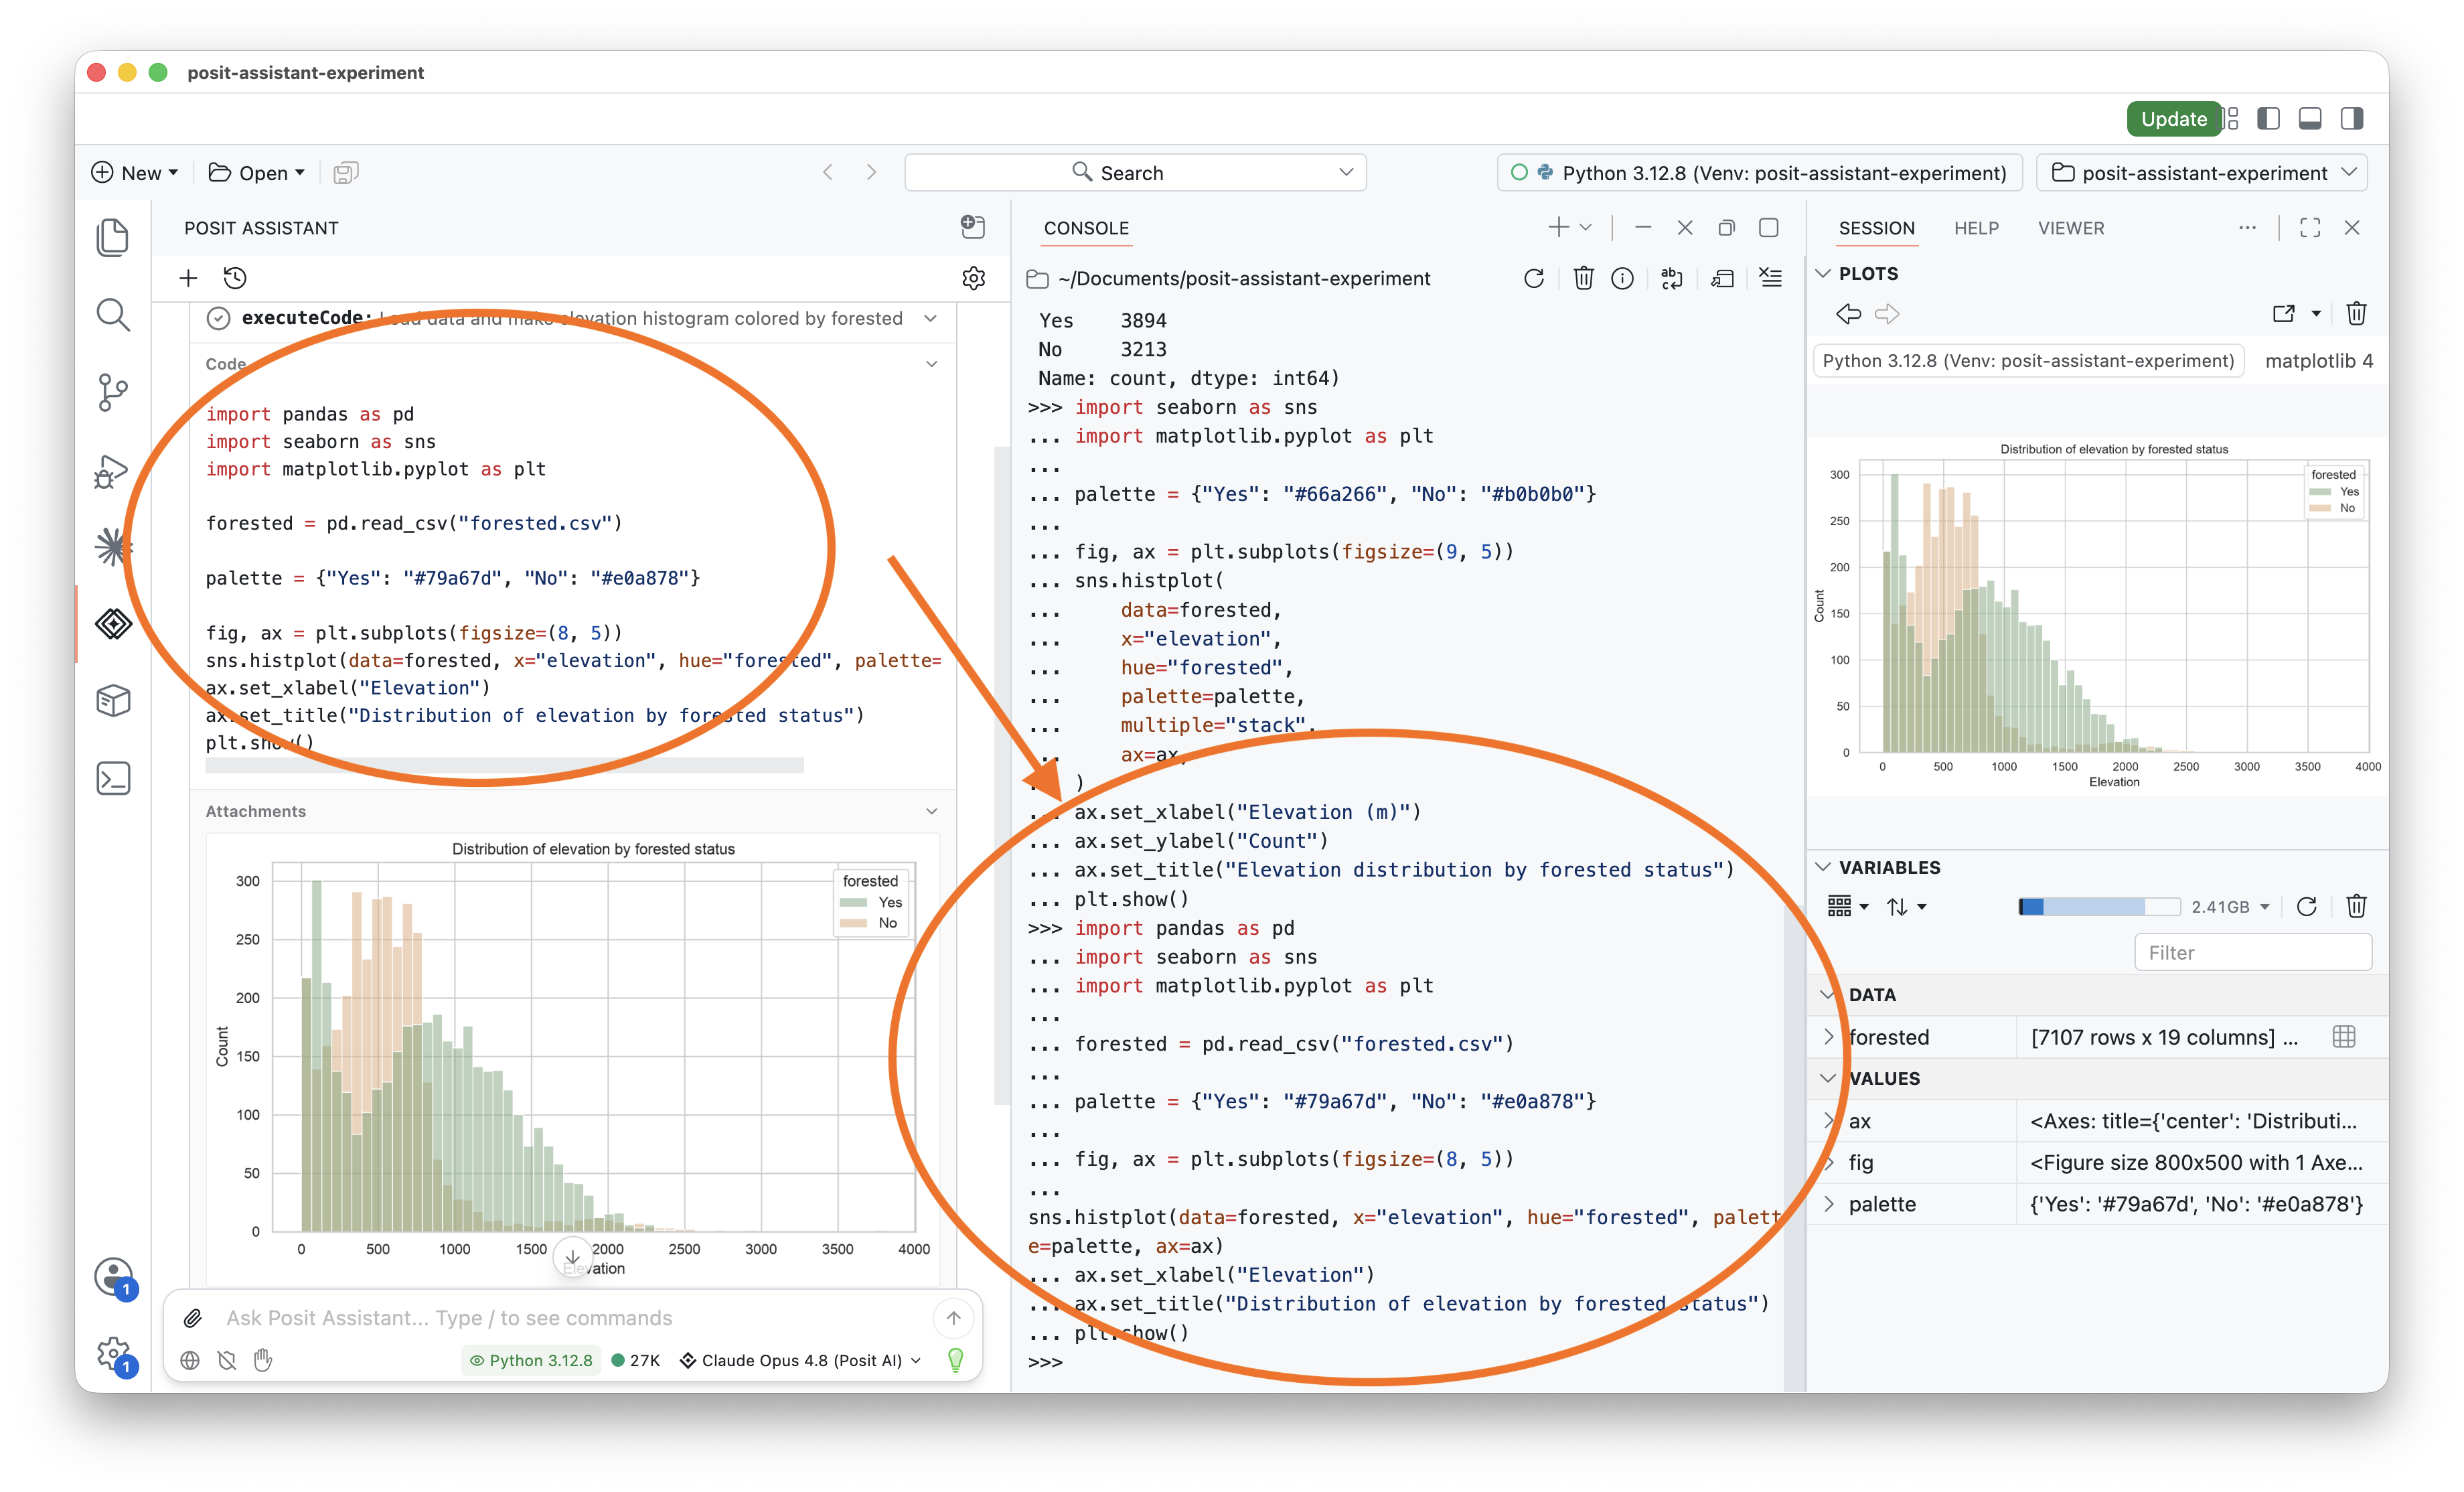This screenshot has height=1492, width=2464.
Task: Show console info icon
Action: 1622,278
